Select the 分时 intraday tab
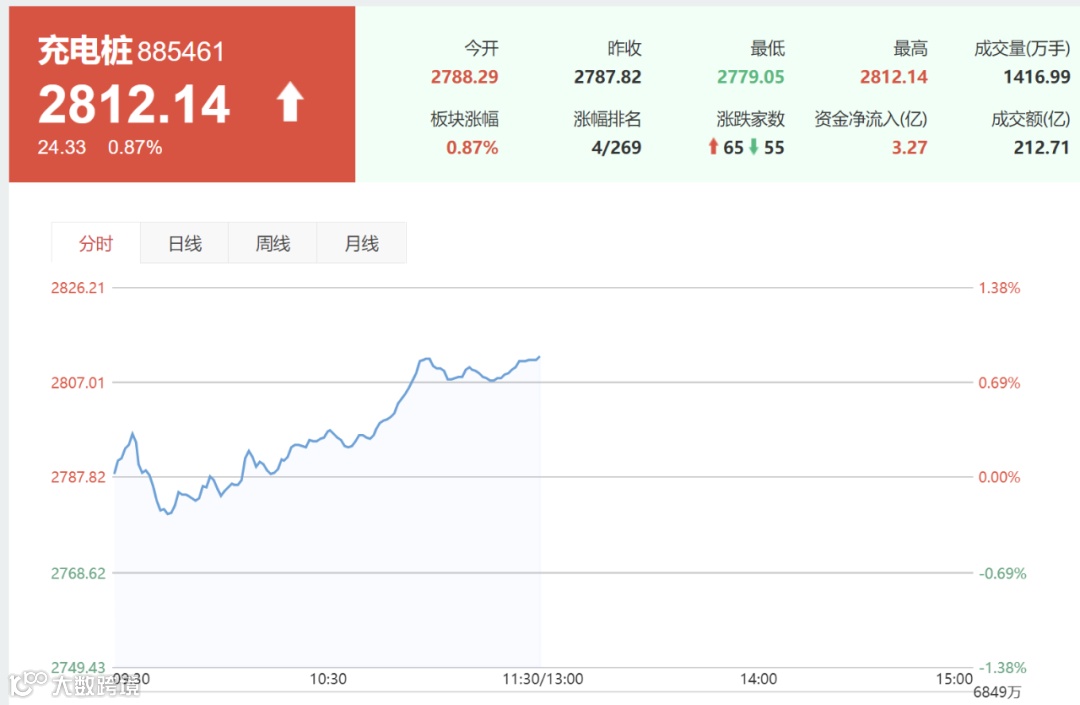Image resolution: width=1080 pixels, height=705 pixels. coord(96,243)
